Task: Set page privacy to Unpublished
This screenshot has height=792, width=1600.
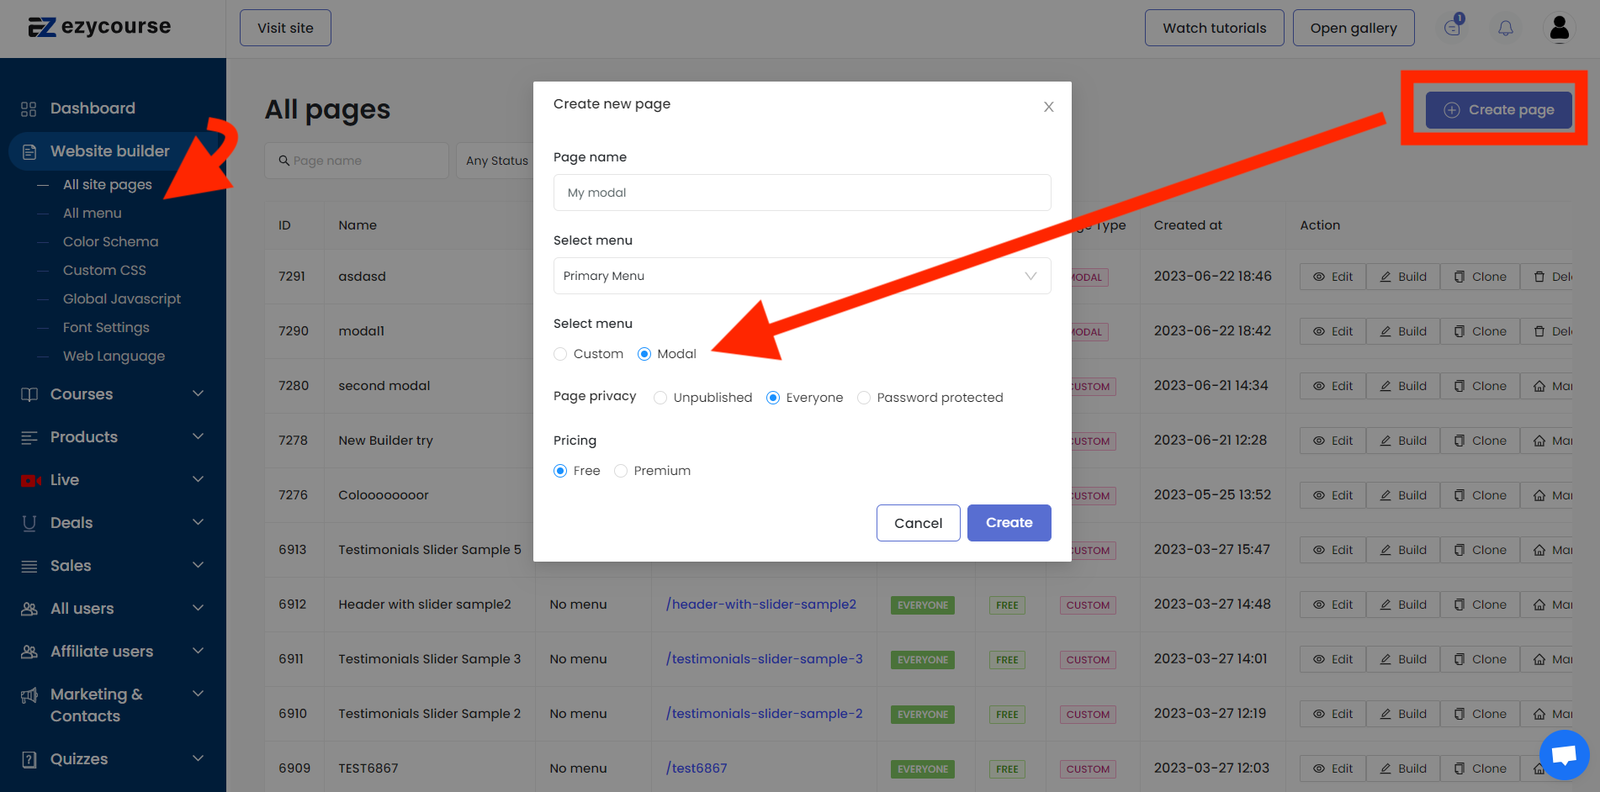Action: (660, 398)
